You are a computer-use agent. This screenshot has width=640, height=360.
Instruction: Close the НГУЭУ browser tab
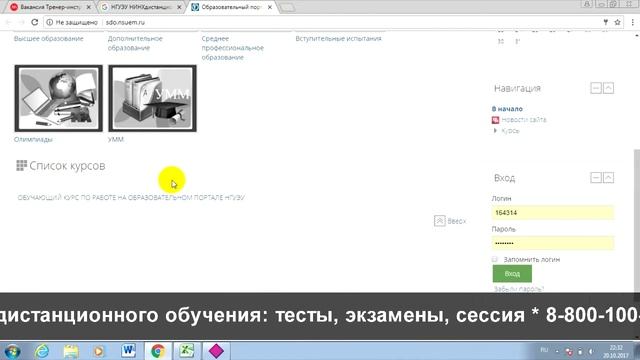(x=179, y=7)
